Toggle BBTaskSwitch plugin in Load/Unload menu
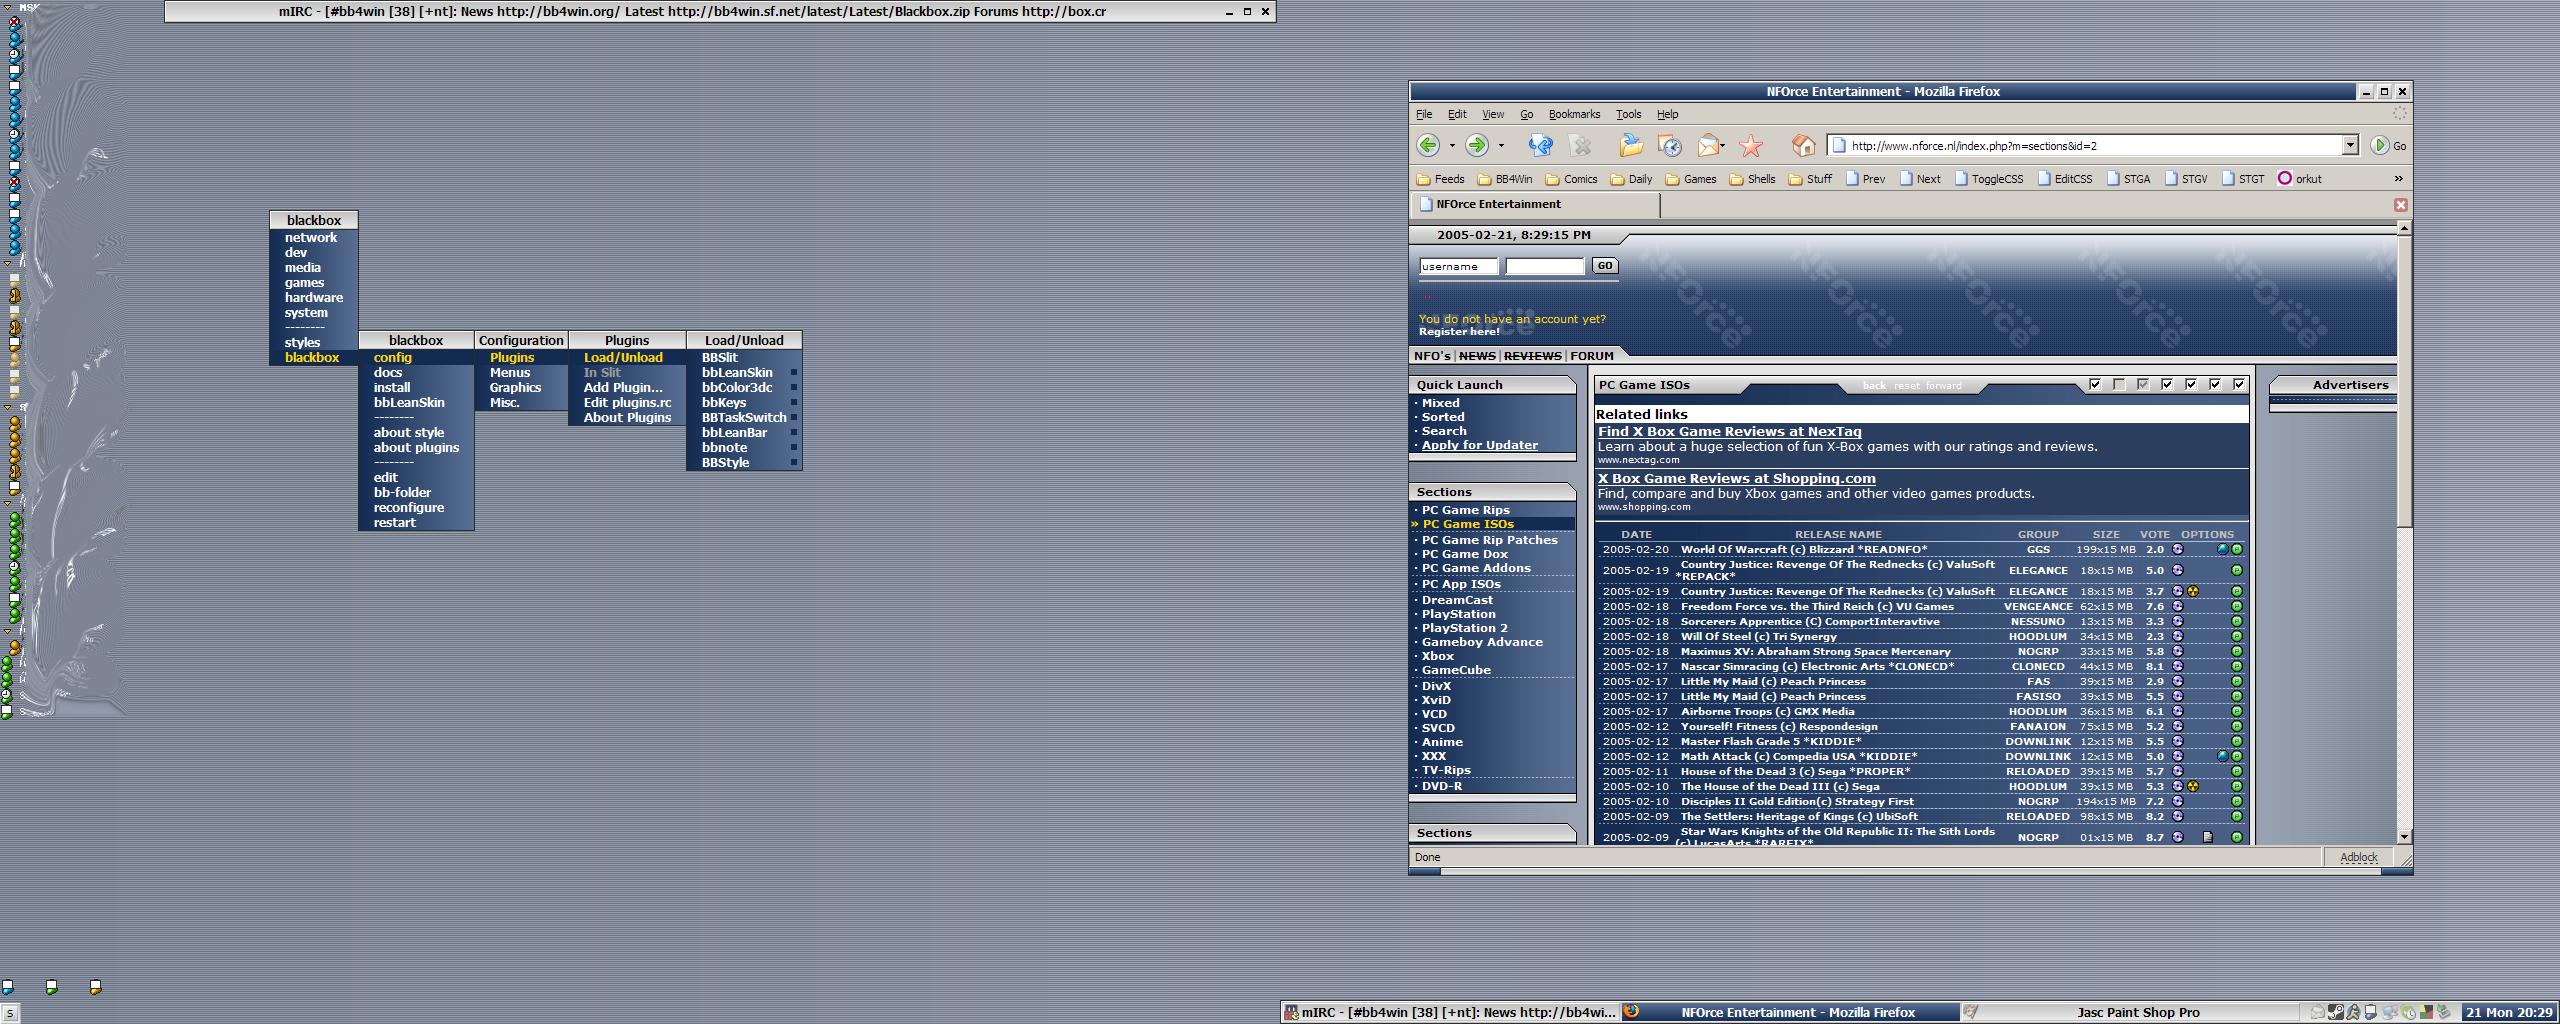Viewport: 2560px width, 1024px height. (744, 417)
